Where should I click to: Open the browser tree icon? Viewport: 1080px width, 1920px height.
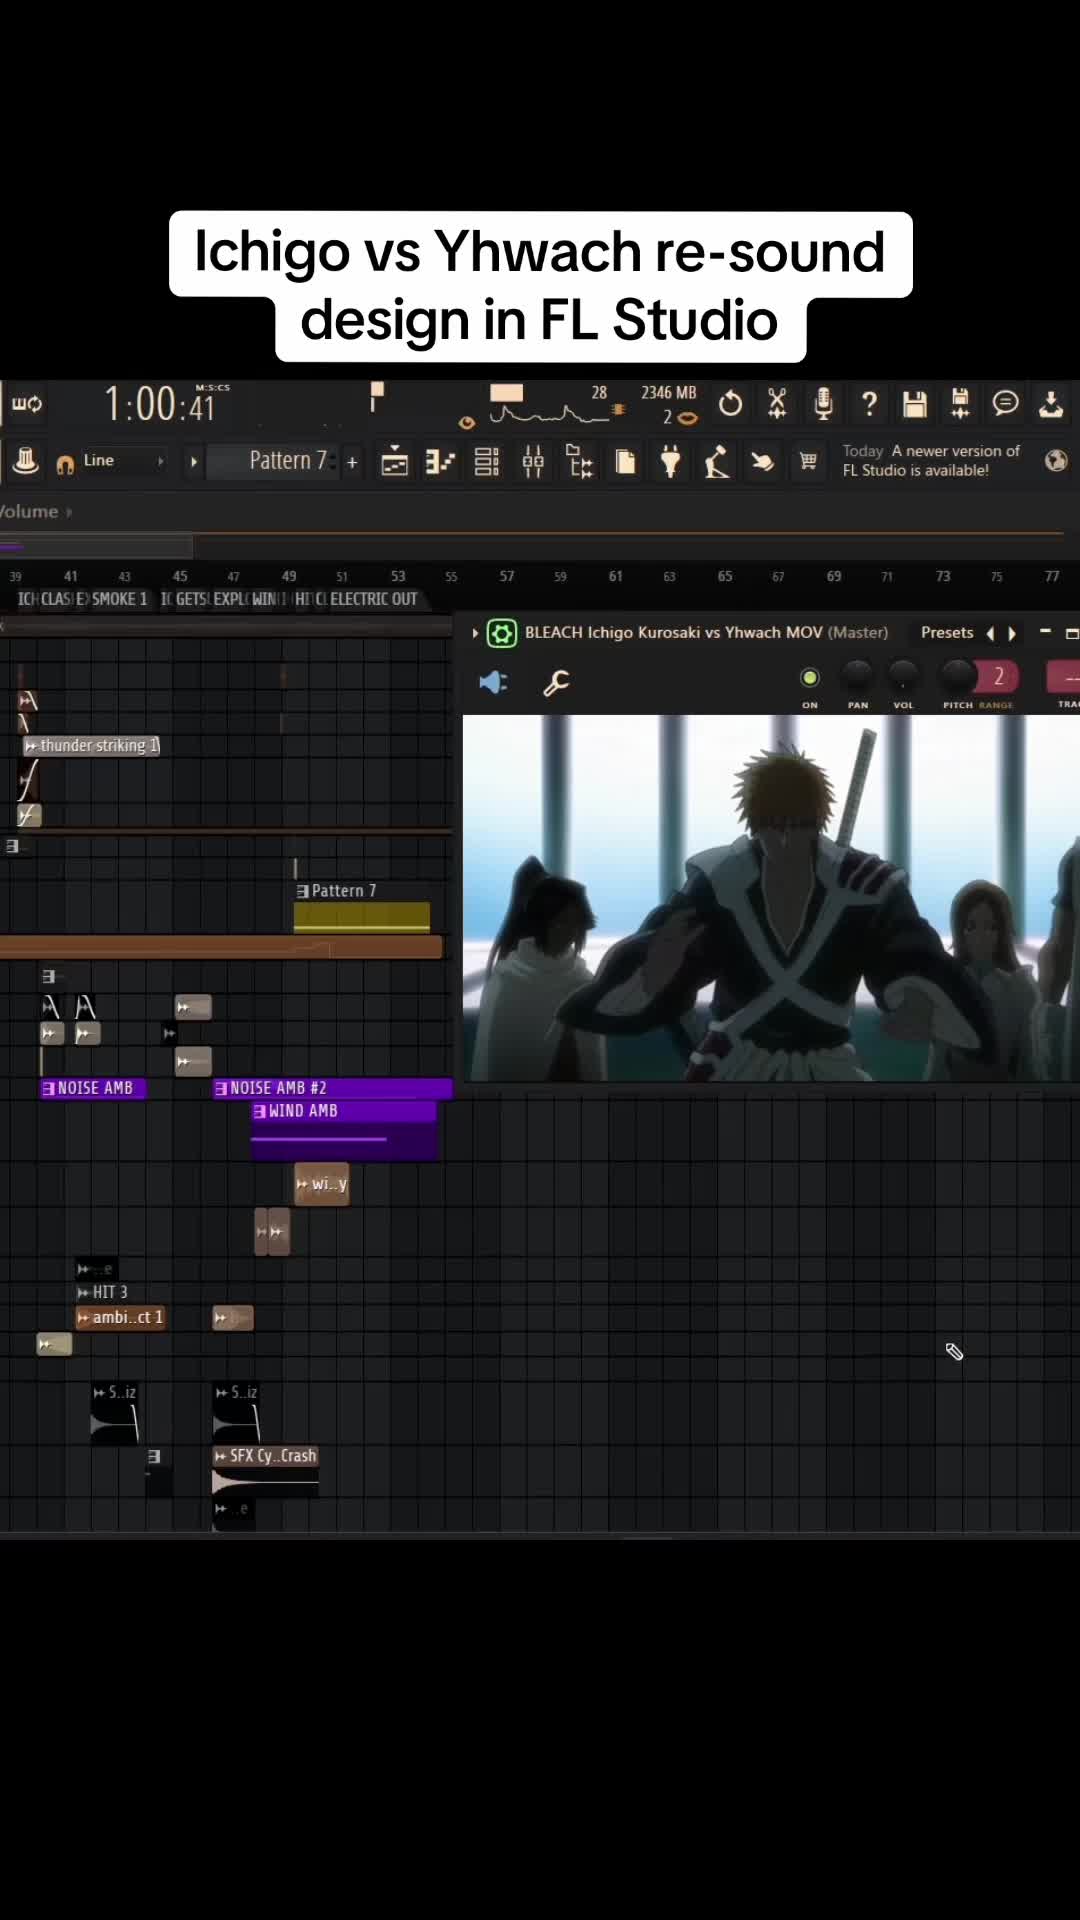click(x=579, y=462)
